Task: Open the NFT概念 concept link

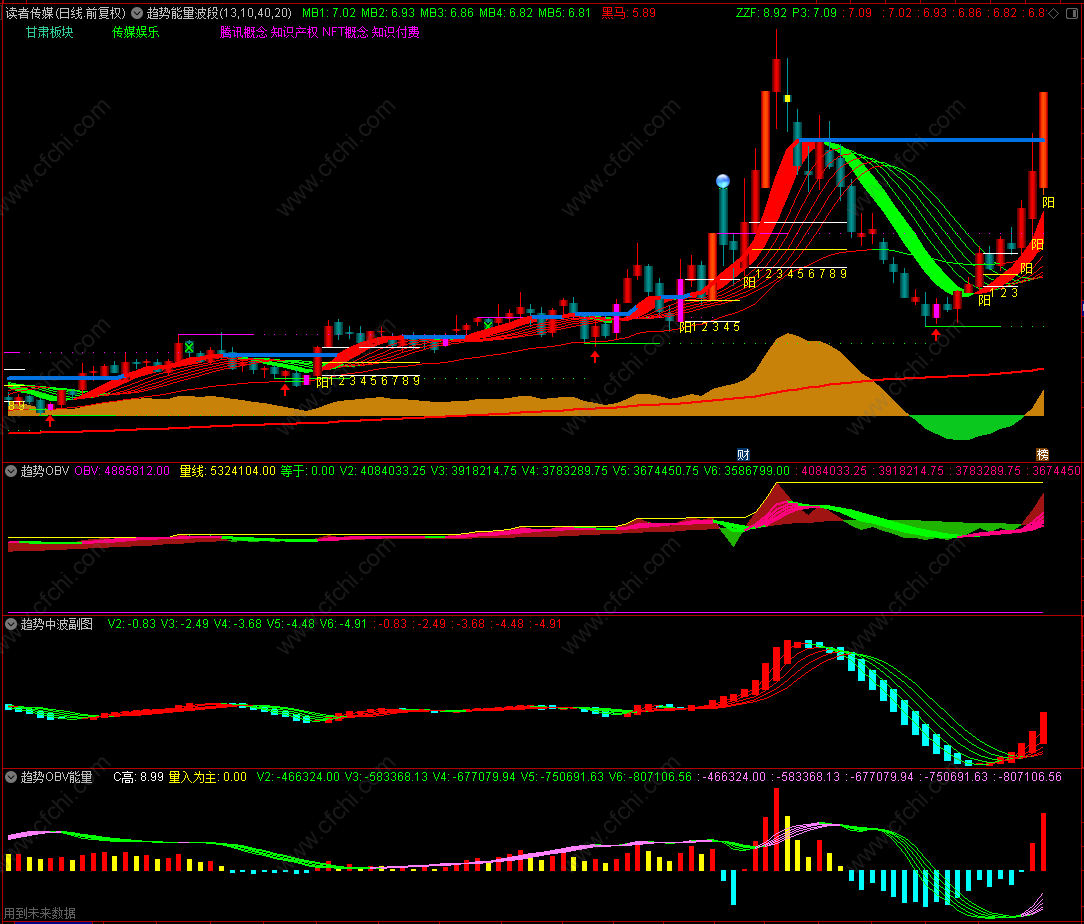Action: tap(345, 32)
